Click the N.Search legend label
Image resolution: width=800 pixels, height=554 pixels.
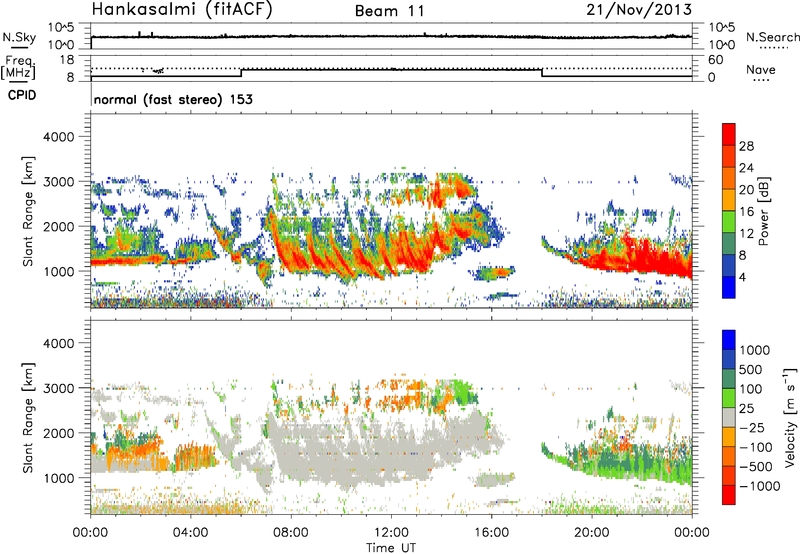tap(772, 37)
